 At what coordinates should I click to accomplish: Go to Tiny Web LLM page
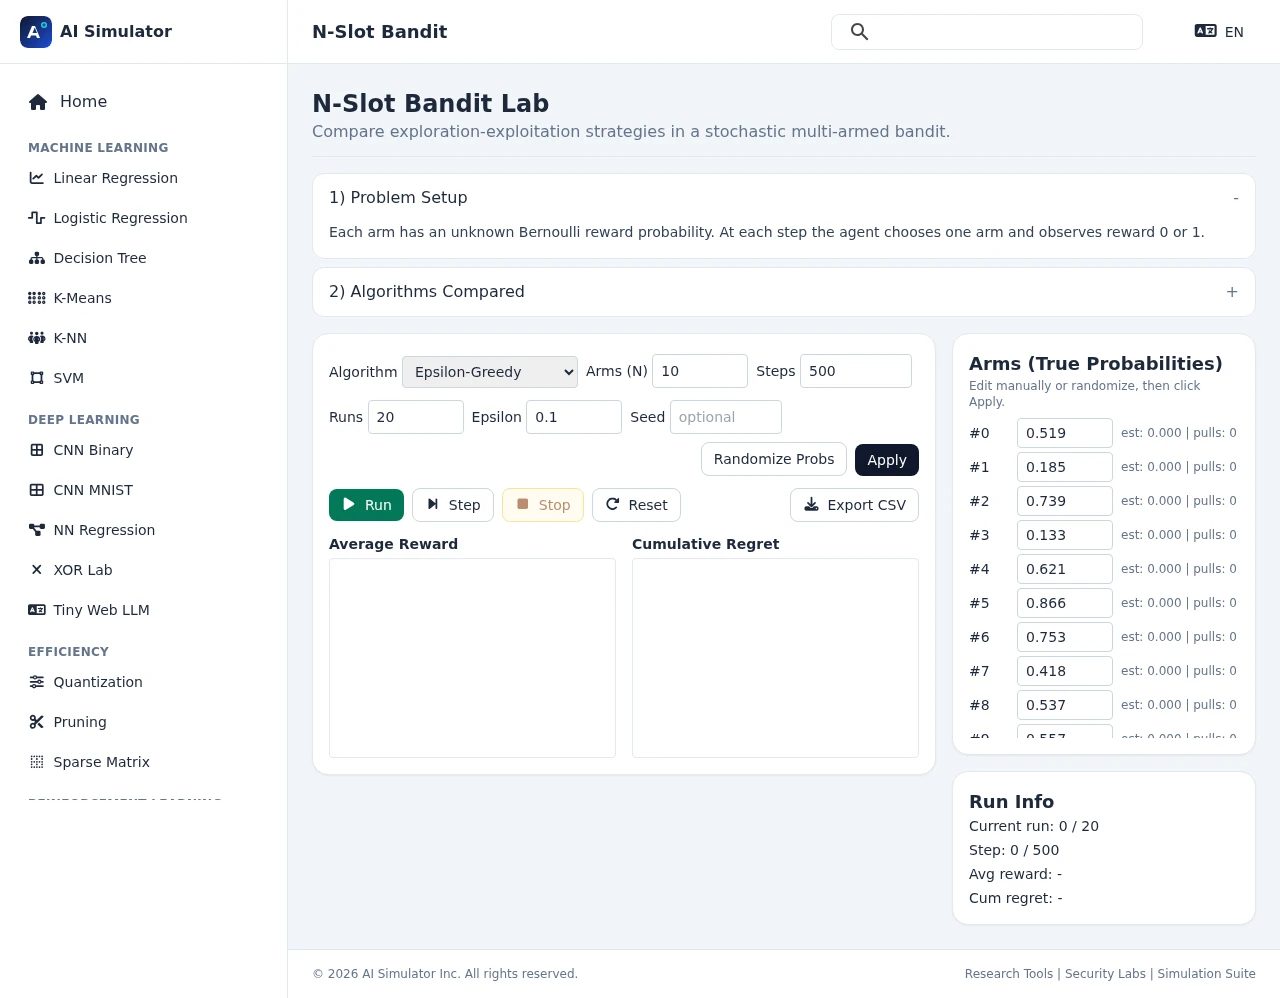point(101,610)
